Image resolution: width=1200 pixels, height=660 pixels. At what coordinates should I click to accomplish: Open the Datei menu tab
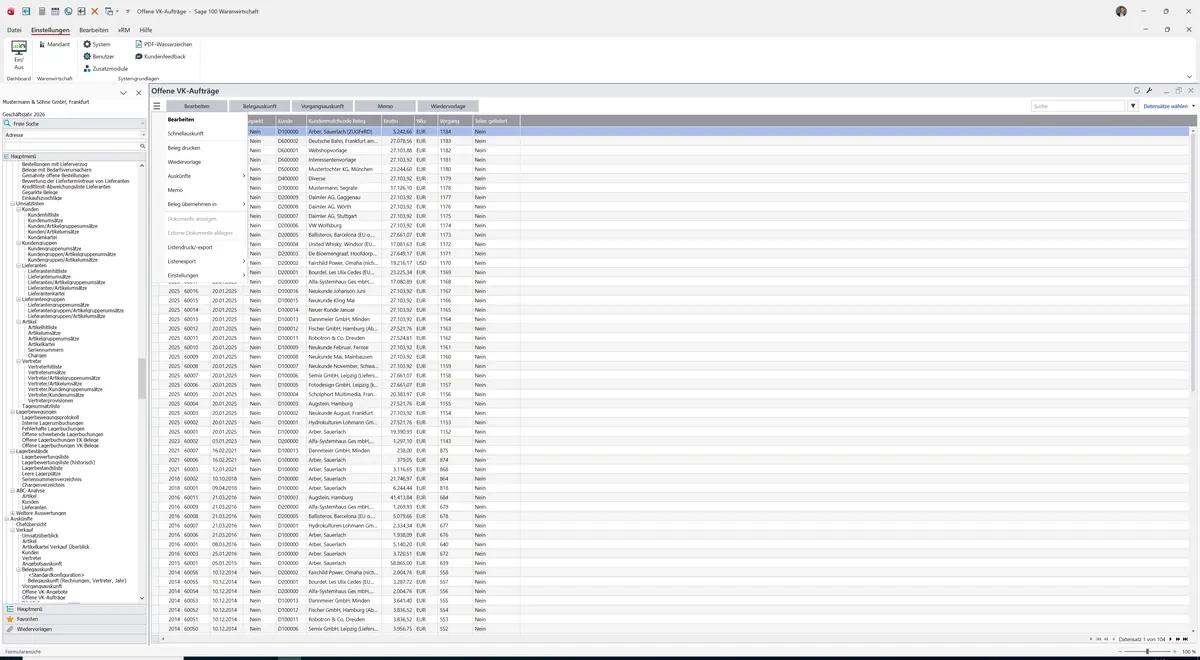click(14, 30)
